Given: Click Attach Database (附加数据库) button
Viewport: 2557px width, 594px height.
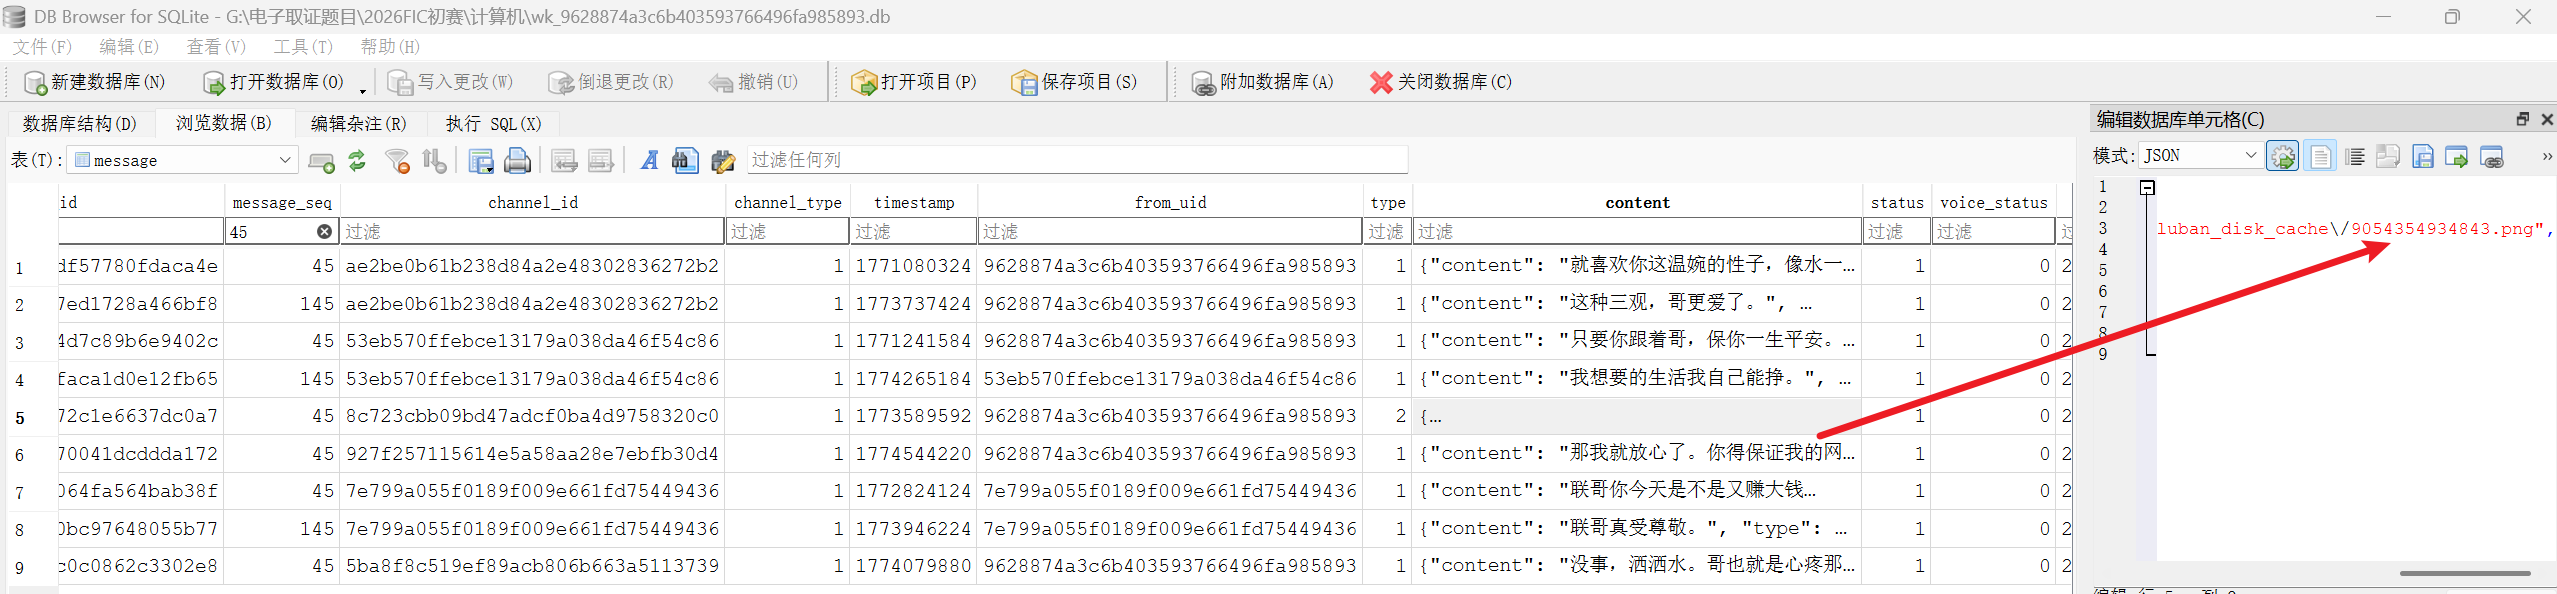Looking at the screenshot, I should coord(1261,82).
